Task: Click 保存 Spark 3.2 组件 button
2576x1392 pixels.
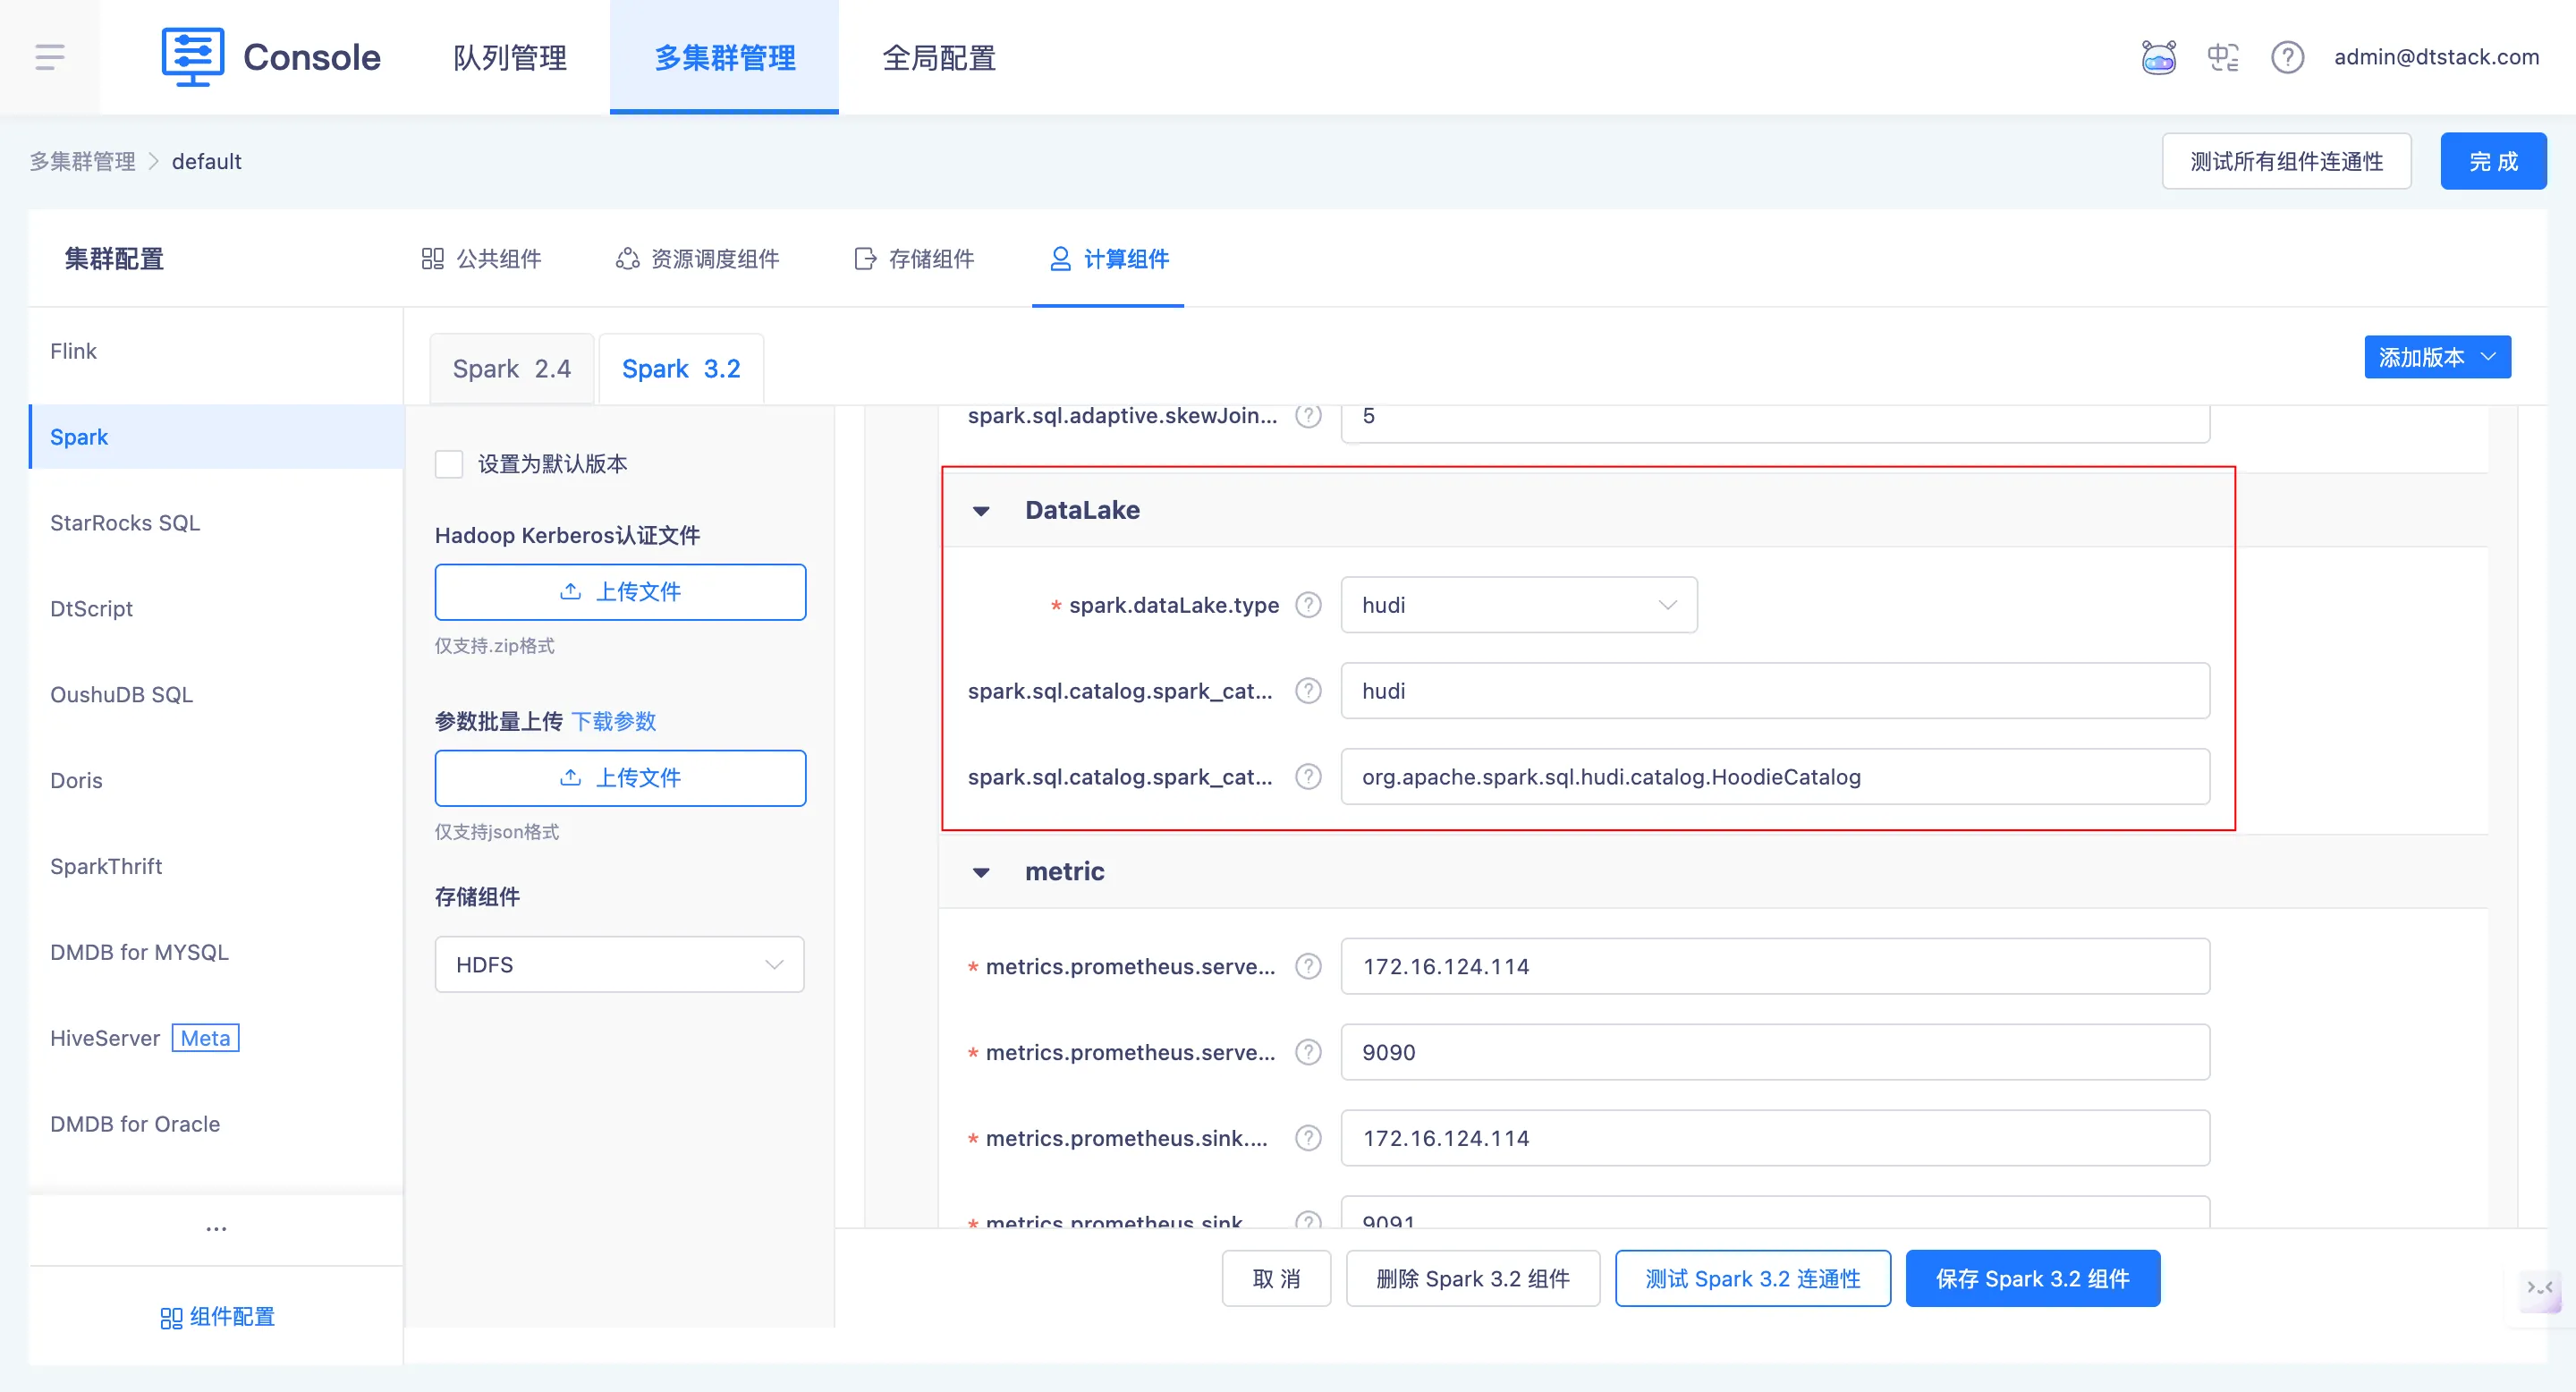Action: pos(2032,1279)
